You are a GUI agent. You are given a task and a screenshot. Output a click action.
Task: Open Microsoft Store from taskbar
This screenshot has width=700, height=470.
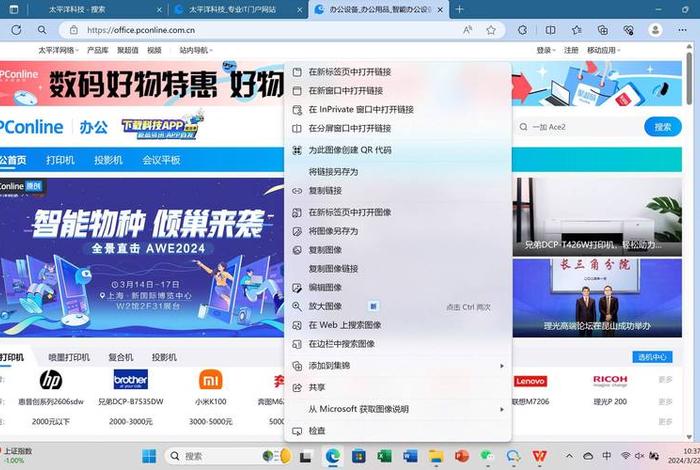358,456
